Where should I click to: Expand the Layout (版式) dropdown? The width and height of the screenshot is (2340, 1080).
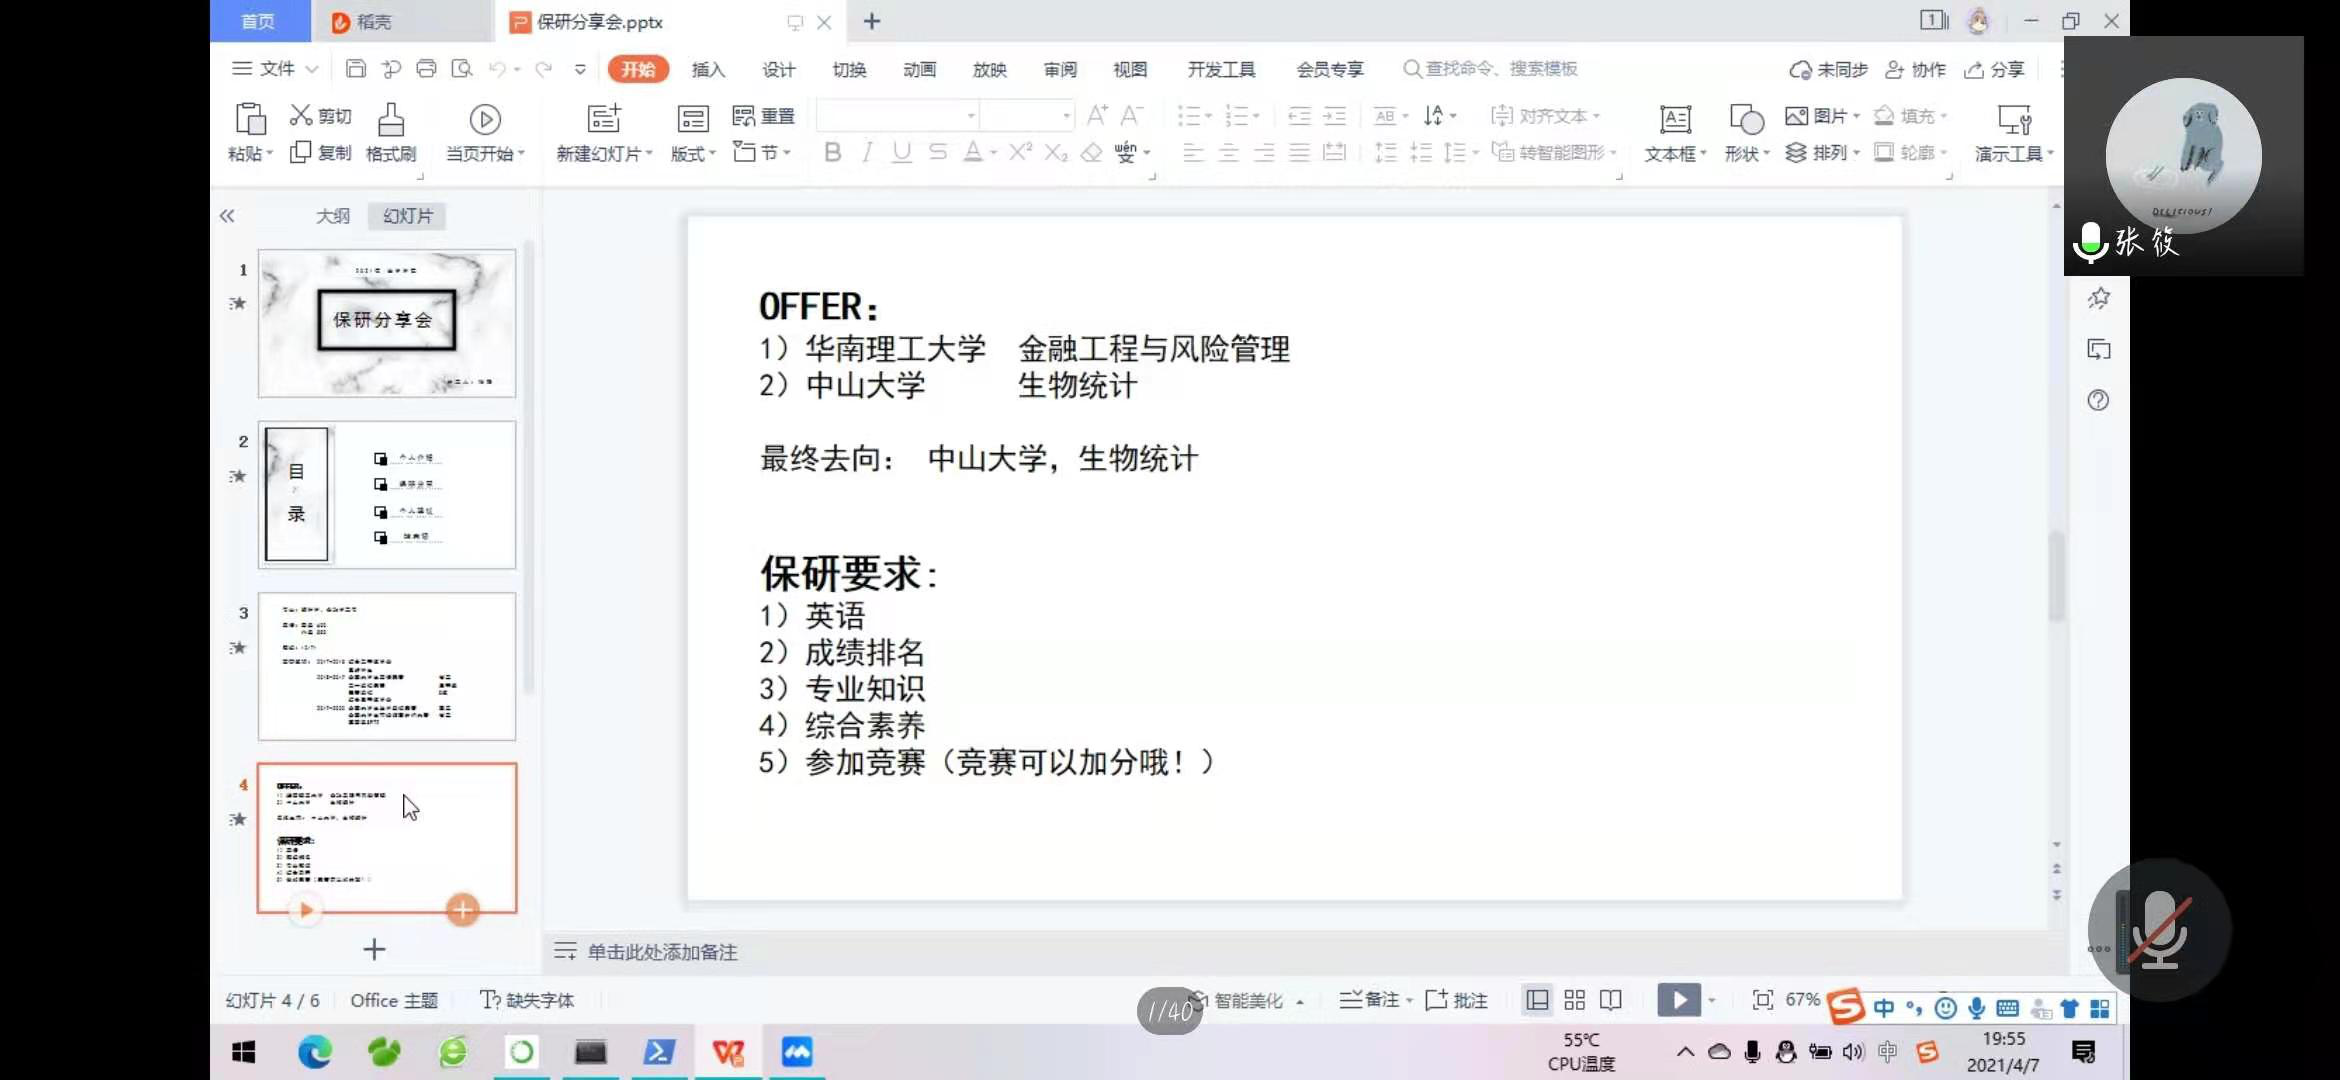tap(694, 154)
